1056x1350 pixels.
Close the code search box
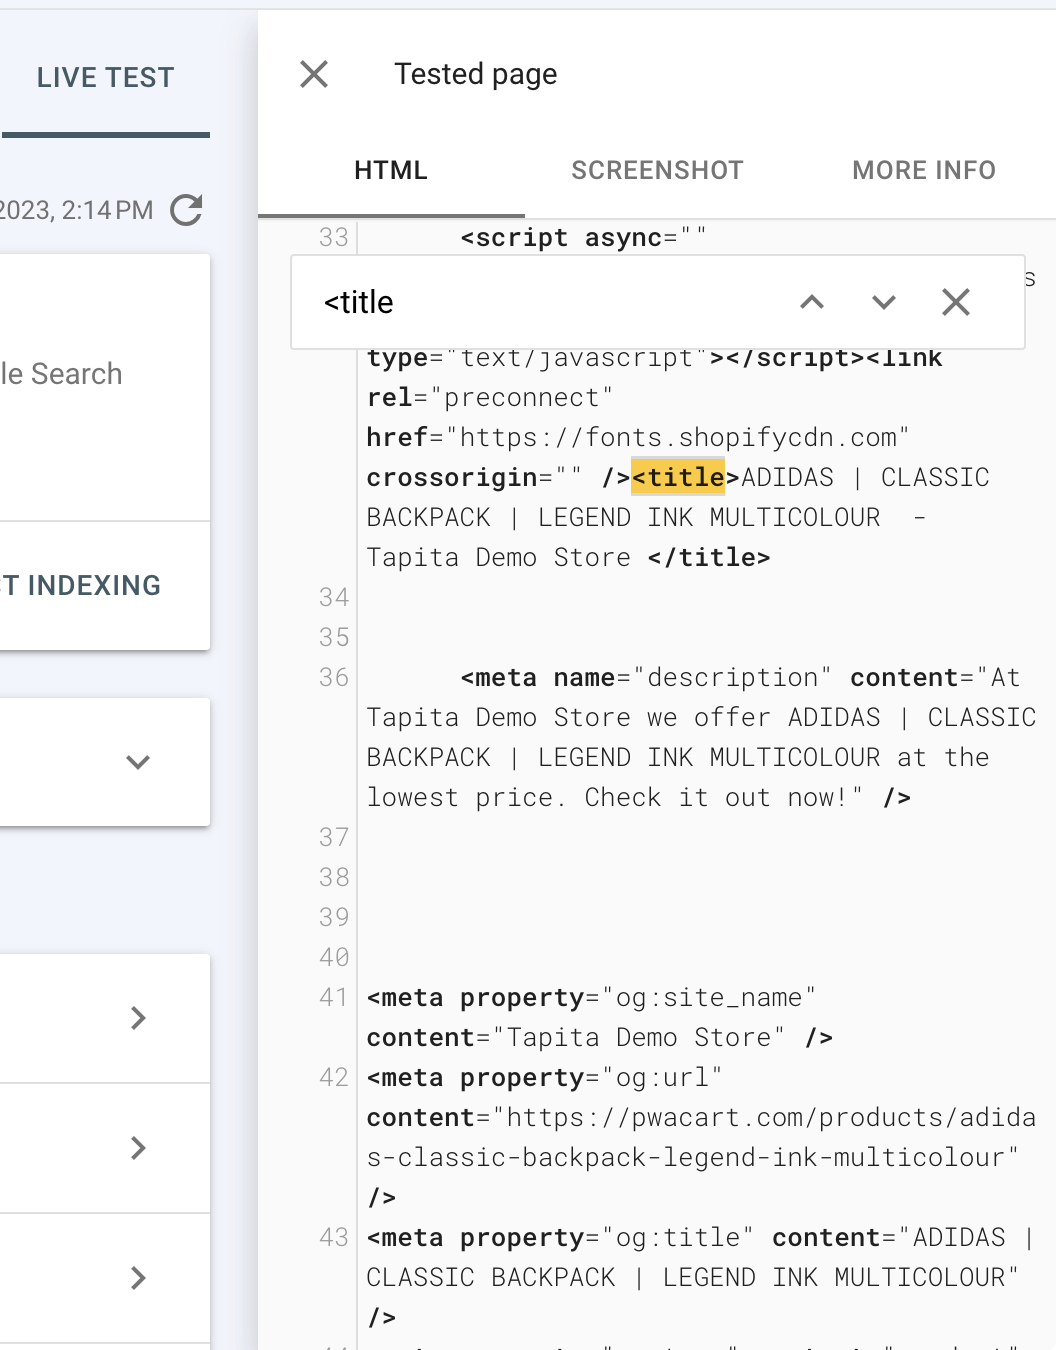click(x=956, y=302)
